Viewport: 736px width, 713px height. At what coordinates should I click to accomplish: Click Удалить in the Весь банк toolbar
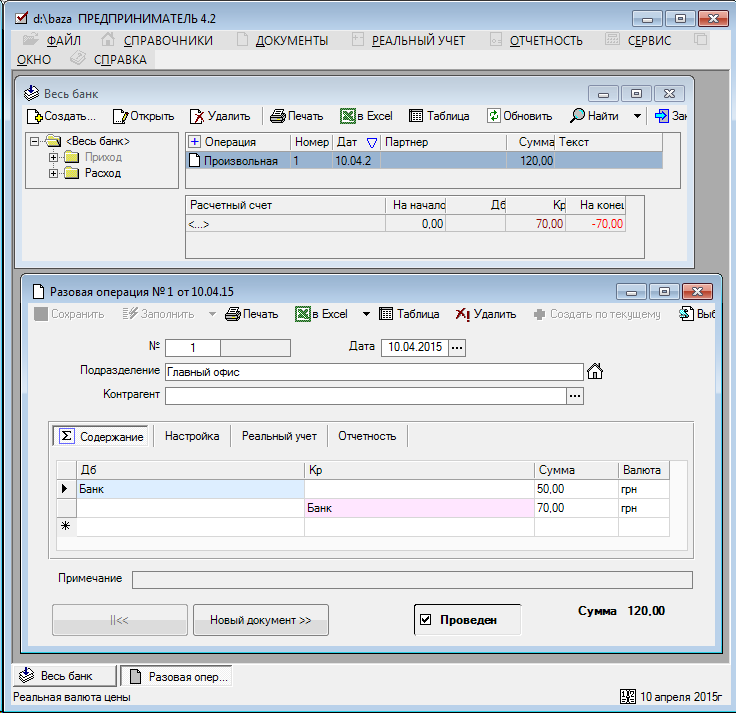220,116
